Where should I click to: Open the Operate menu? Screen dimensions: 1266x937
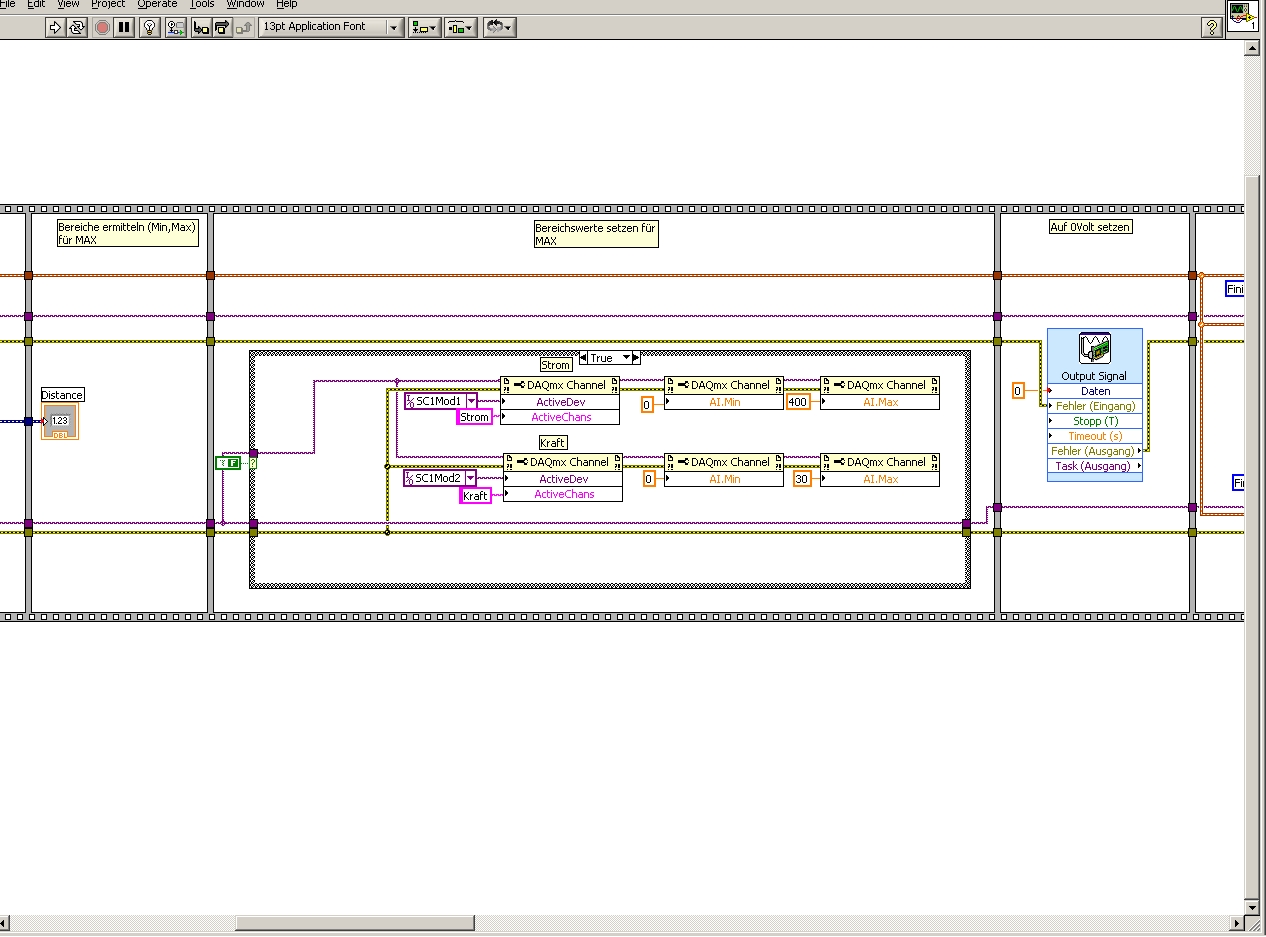157,4
